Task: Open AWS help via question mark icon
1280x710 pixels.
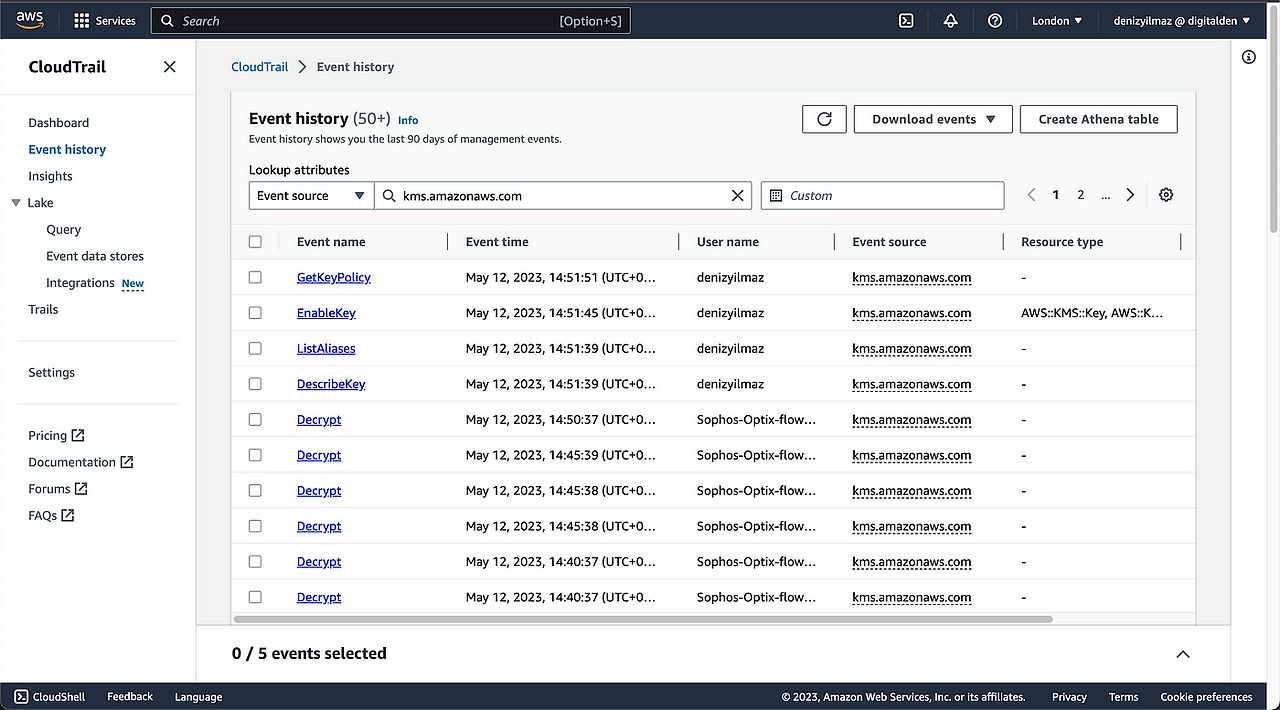Action: 994,20
